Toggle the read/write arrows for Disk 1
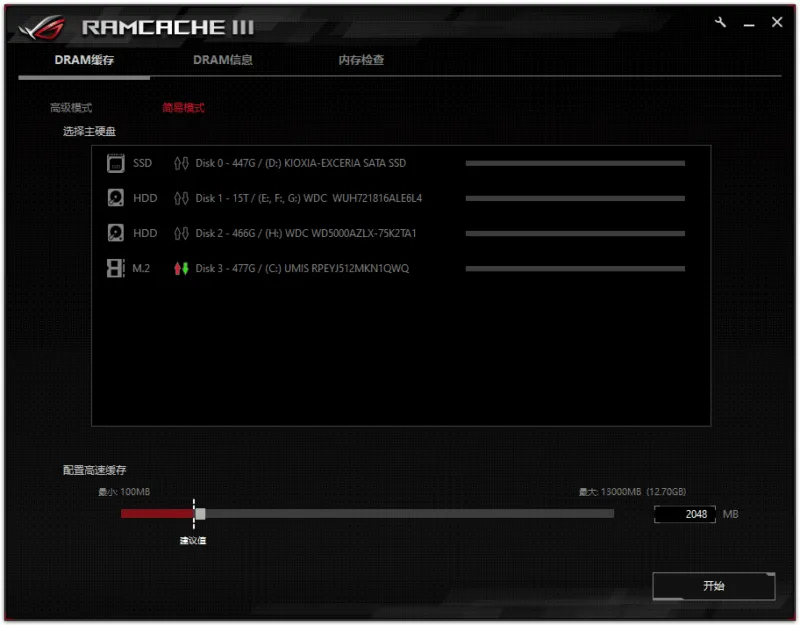This screenshot has height=625, width=800. coord(181,198)
